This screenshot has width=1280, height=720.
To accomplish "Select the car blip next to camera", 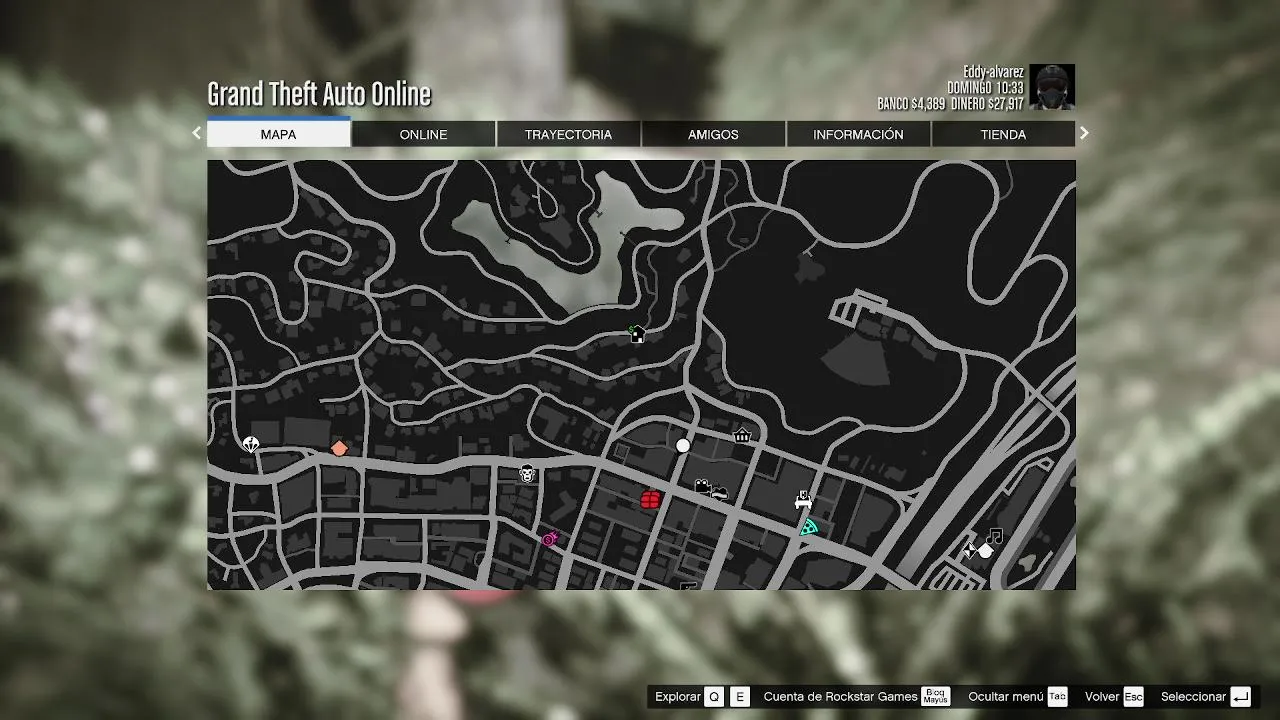I will tap(719, 492).
